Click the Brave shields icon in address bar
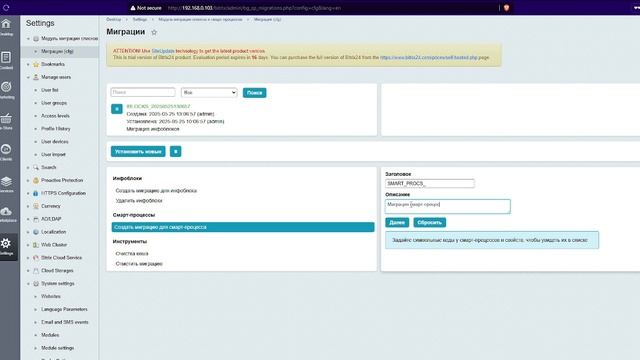The width and height of the screenshot is (640, 360). [507, 8]
